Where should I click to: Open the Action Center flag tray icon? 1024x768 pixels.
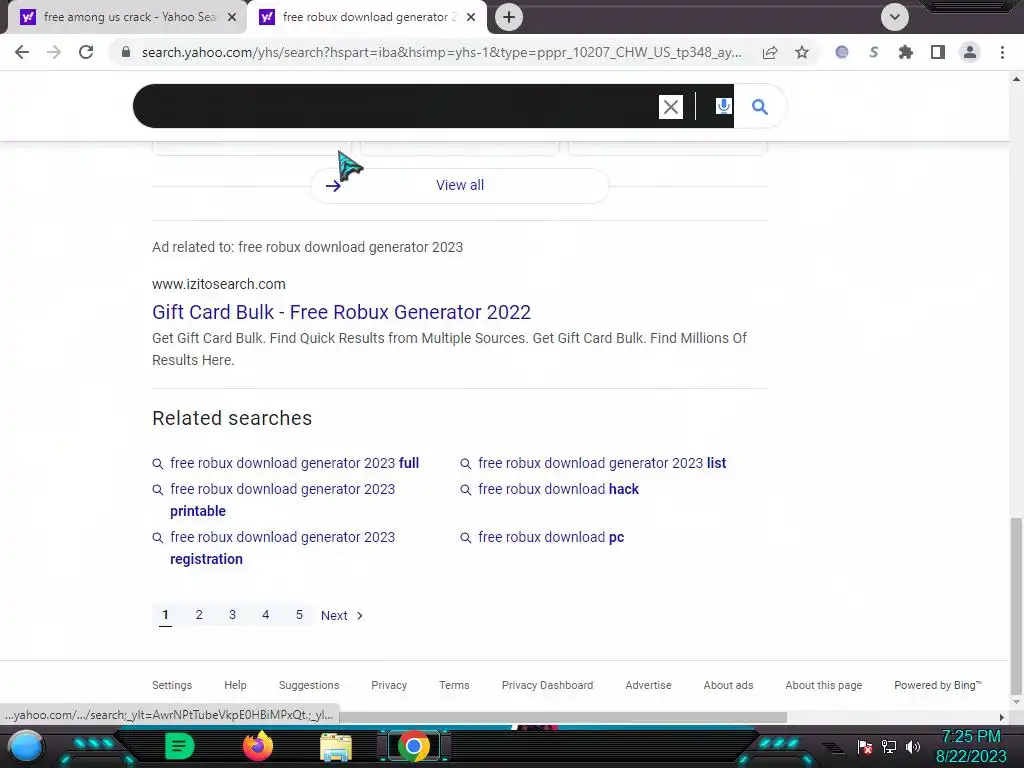[x=865, y=746]
